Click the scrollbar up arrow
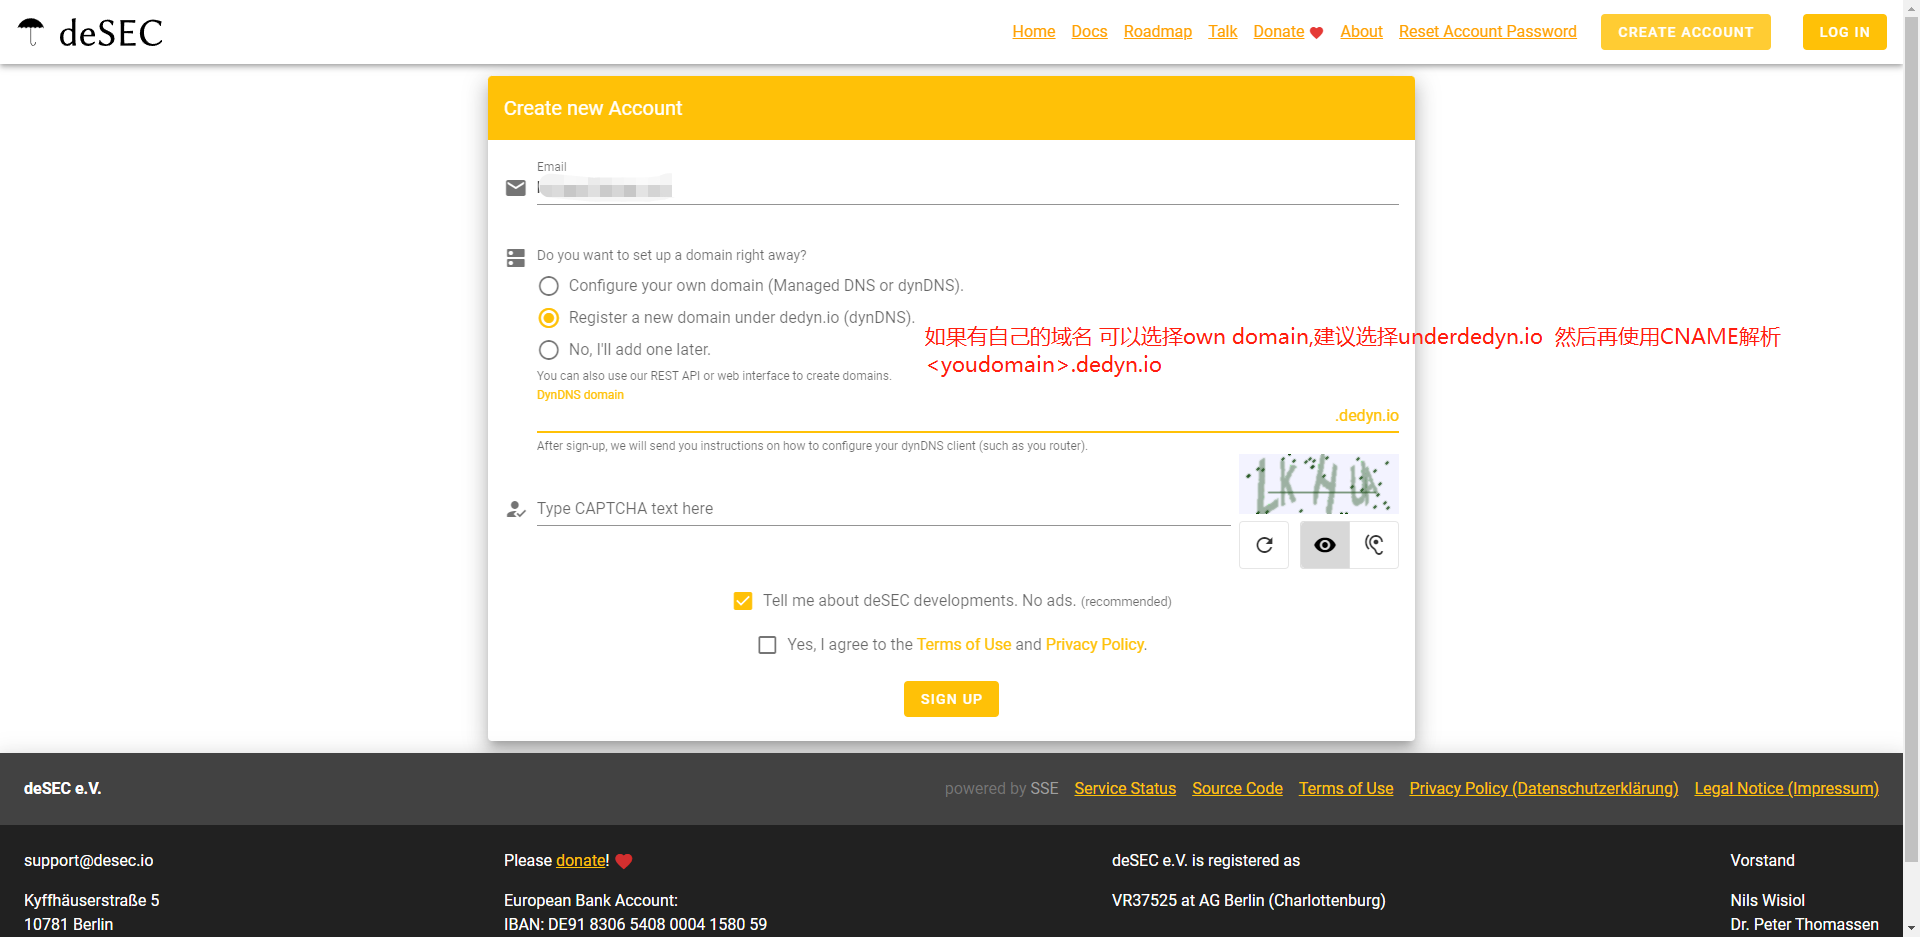The image size is (1920, 937). click(x=1911, y=8)
